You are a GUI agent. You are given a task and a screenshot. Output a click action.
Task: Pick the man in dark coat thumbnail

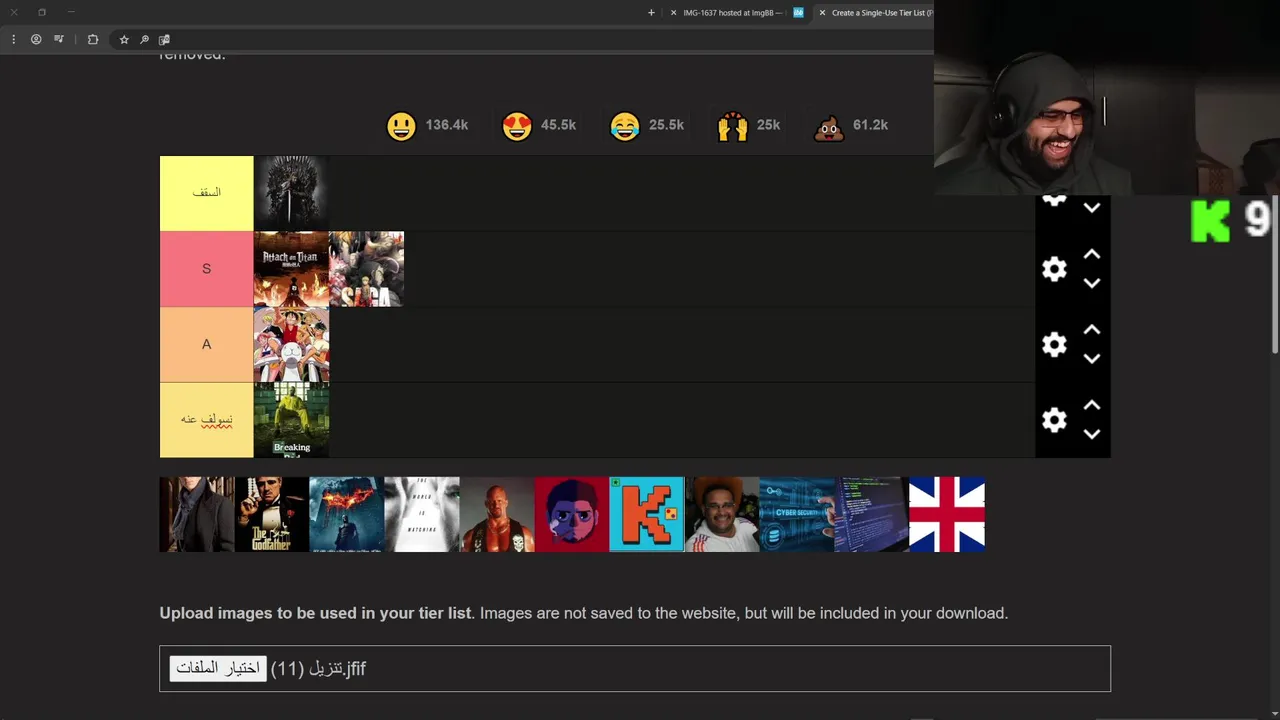[x=197, y=514]
